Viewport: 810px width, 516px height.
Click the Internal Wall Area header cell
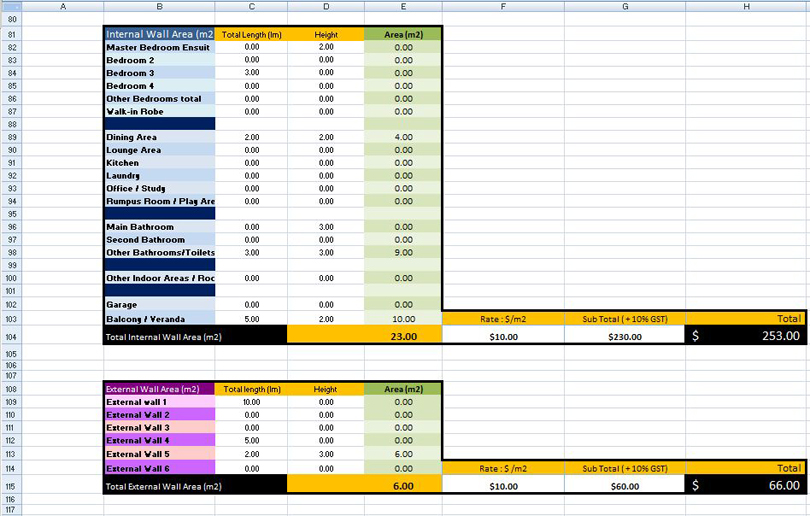pyautogui.click(x=159, y=34)
